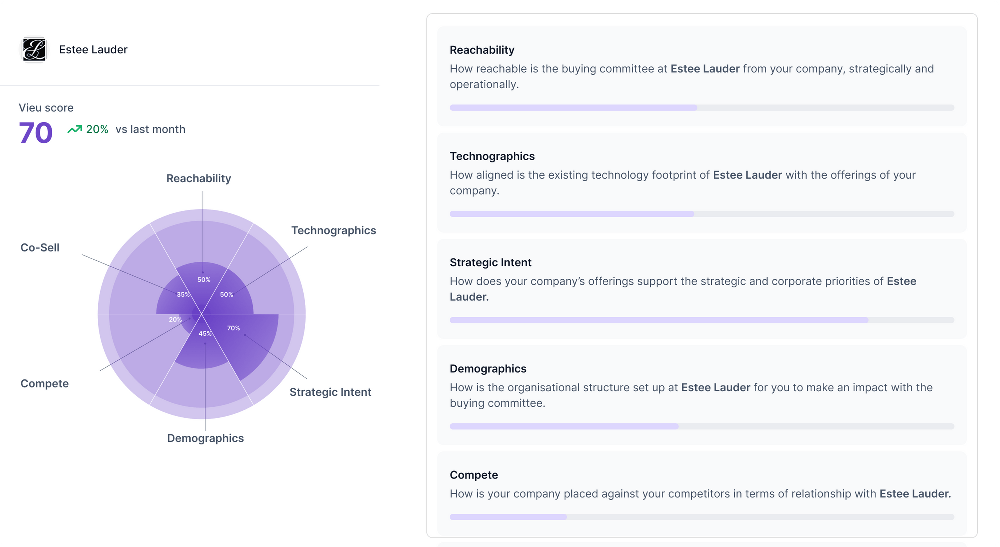Image resolution: width=1000 pixels, height=547 pixels.
Task: Select the Reachability label on the radar chart
Action: [198, 178]
